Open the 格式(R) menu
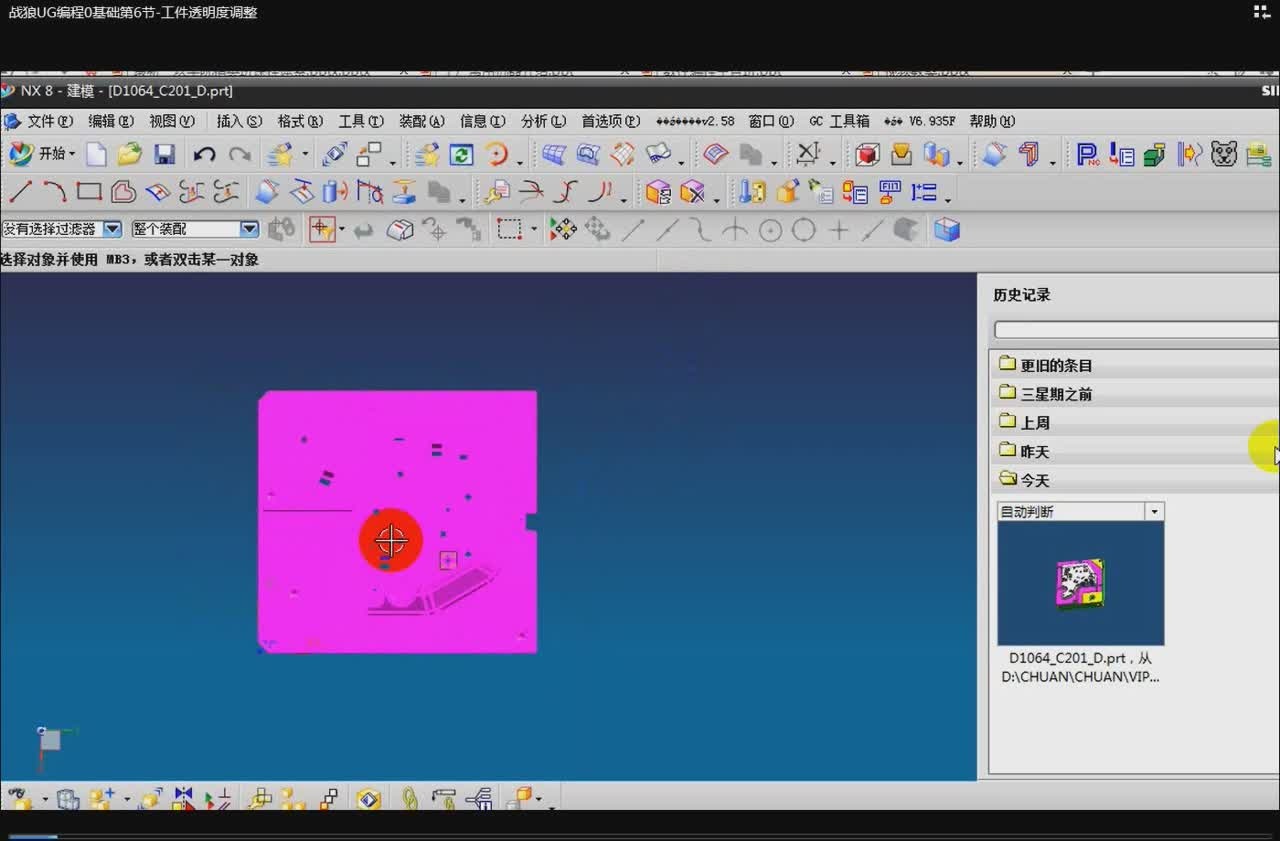The width and height of the screenshot is (1280, 841). pyautogui.click(x=300, y=121)
